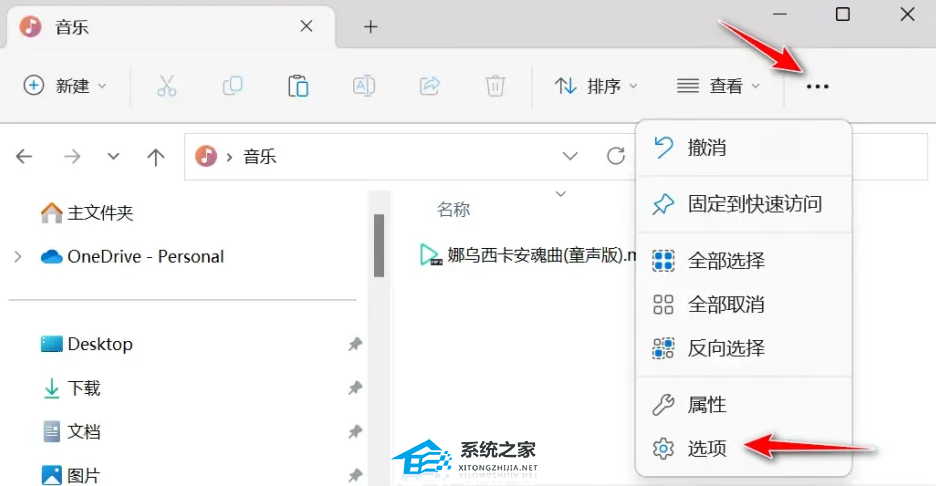
Task: Unpin 图片 using its pin icon
Action: click(x=355, y=475)
